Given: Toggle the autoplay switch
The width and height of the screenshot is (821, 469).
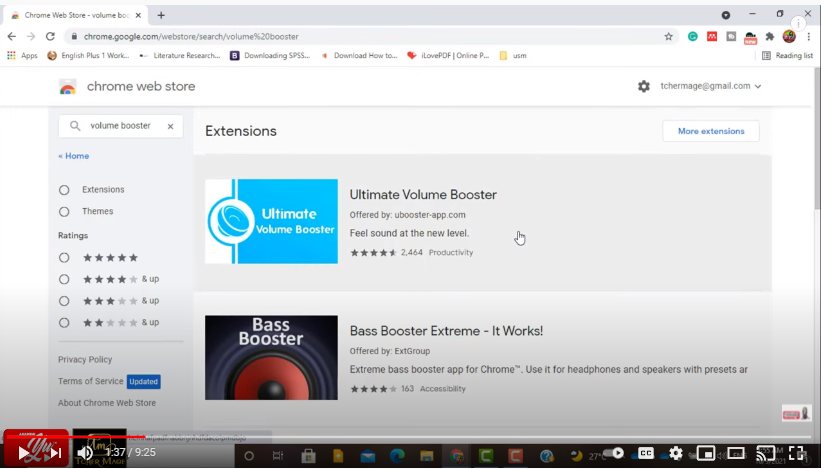Looking at the screenshot, I should click(613, 453).
